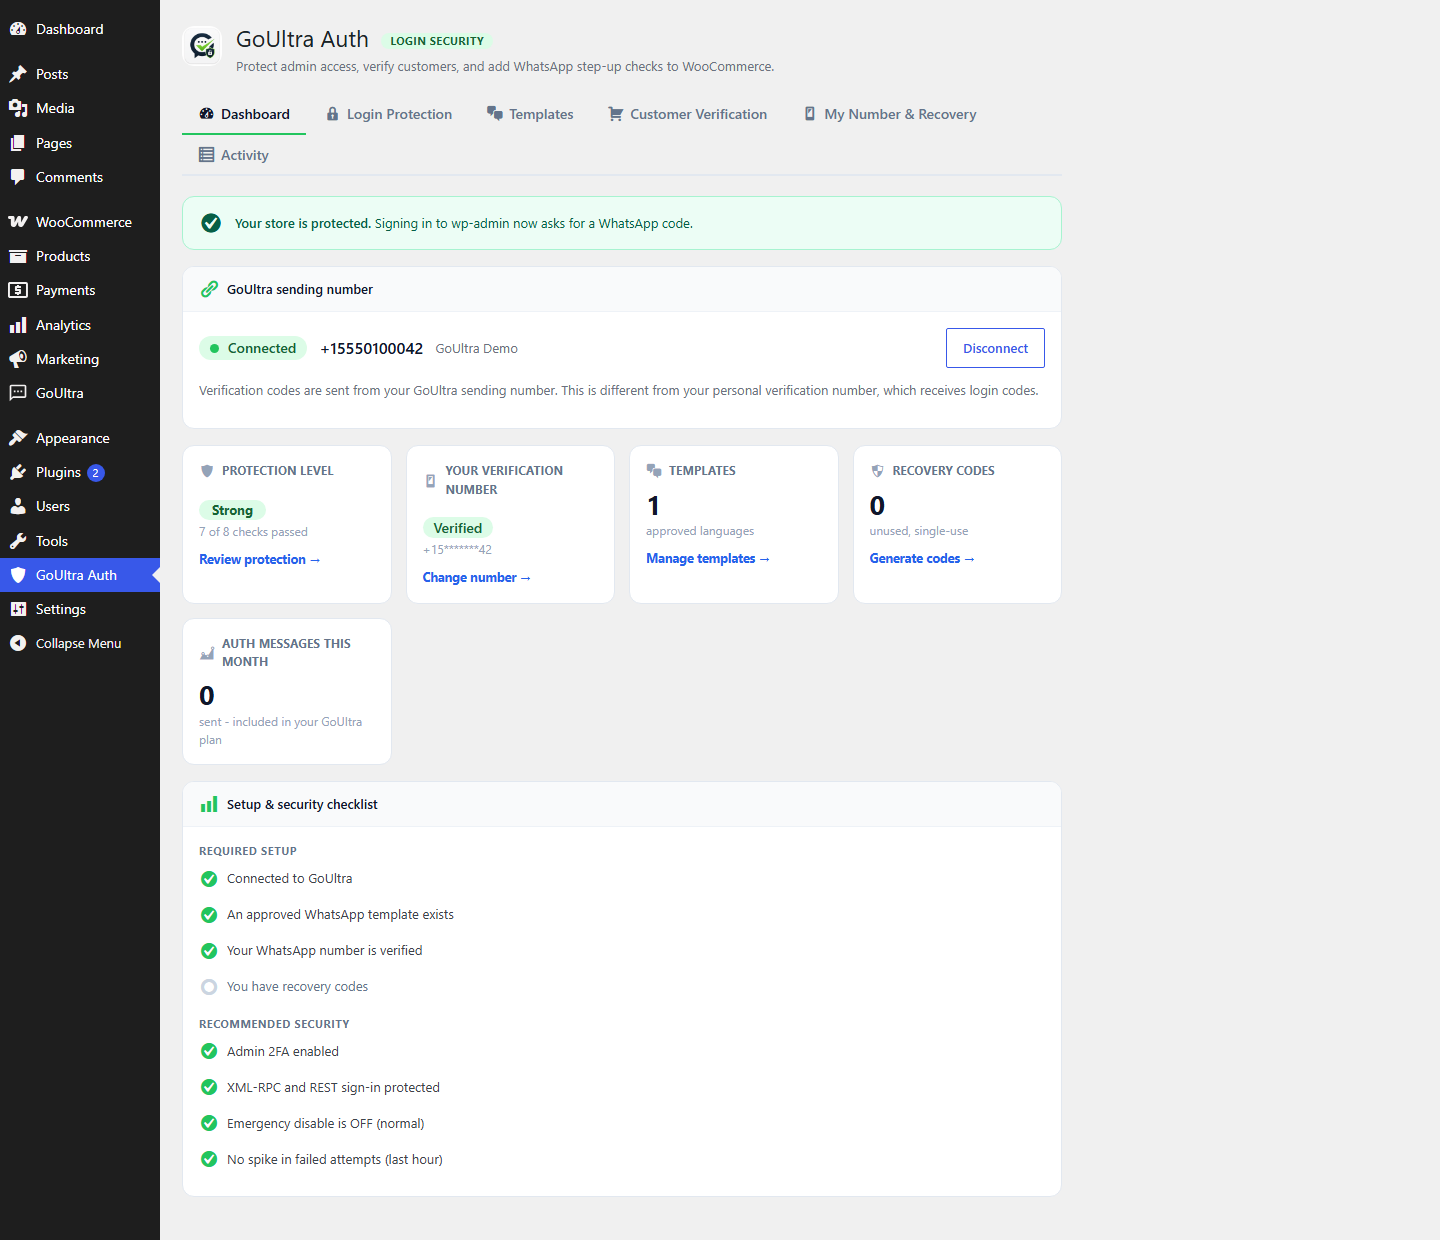Click the phone icon on Verification Number card
Screen dimensions: 1440x1240
point(430,480)
